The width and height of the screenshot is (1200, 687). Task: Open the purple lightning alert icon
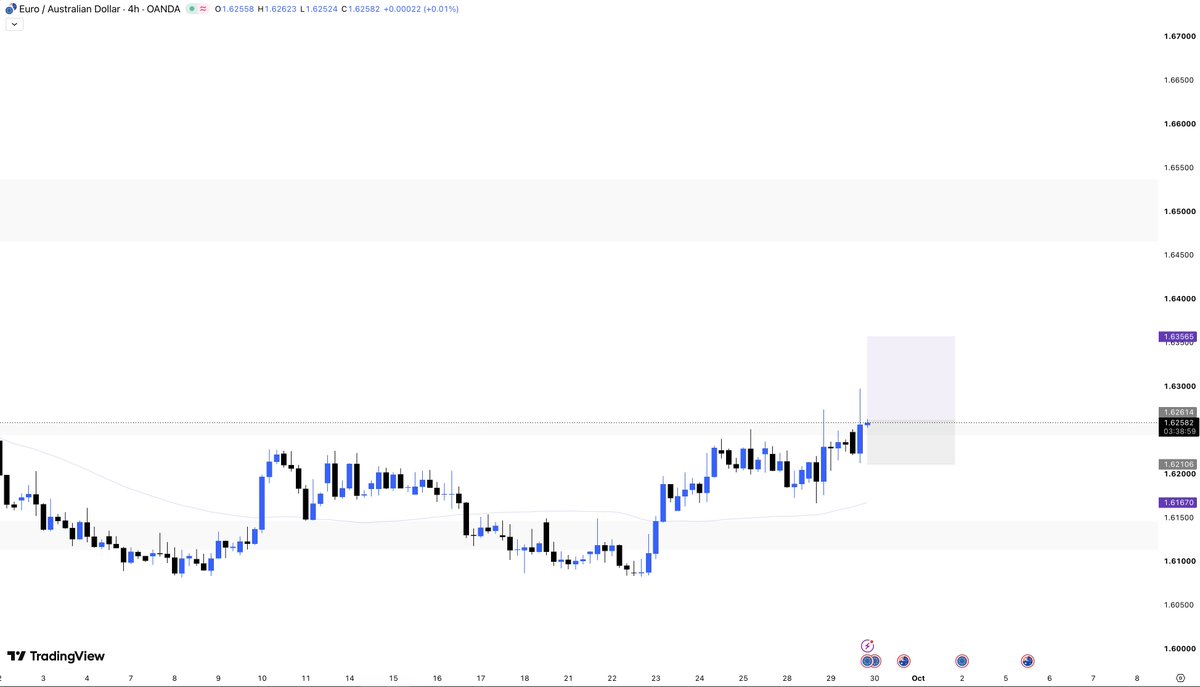(867, 646)
